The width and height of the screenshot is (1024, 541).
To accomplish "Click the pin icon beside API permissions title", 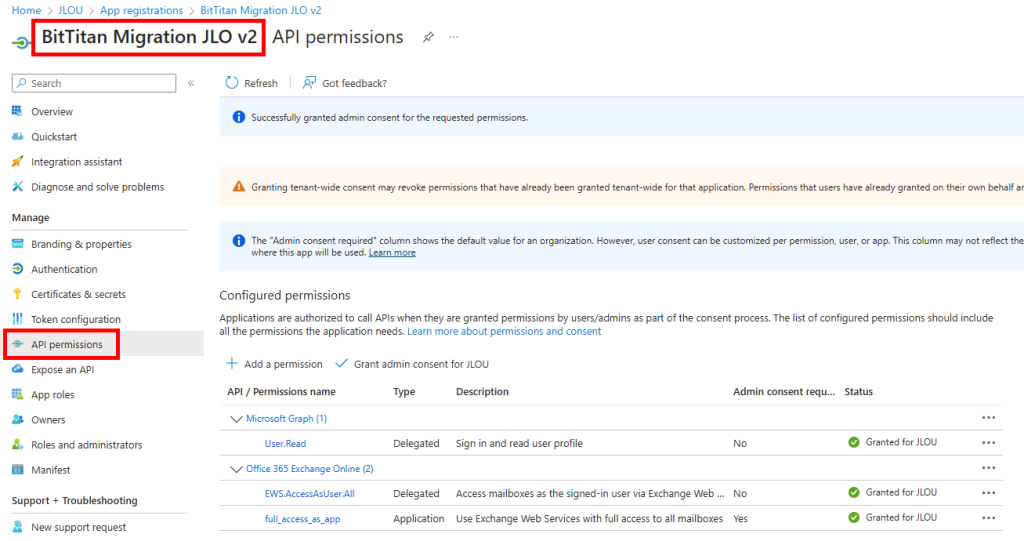I will (x=428, y=37).
